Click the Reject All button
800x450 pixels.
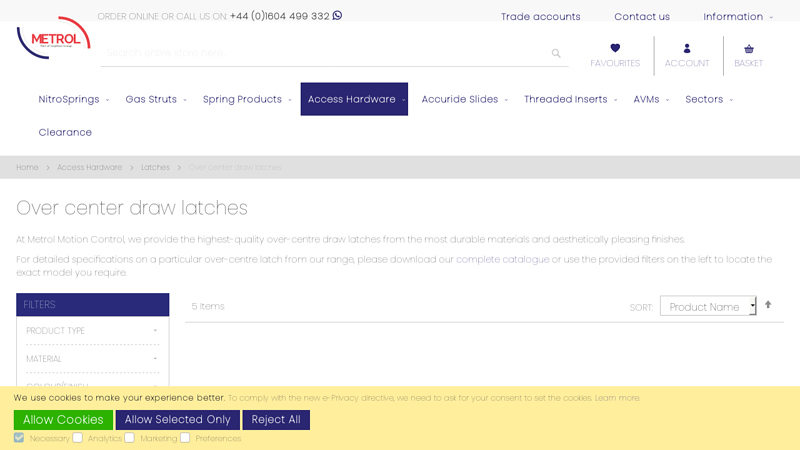[276, 420]
